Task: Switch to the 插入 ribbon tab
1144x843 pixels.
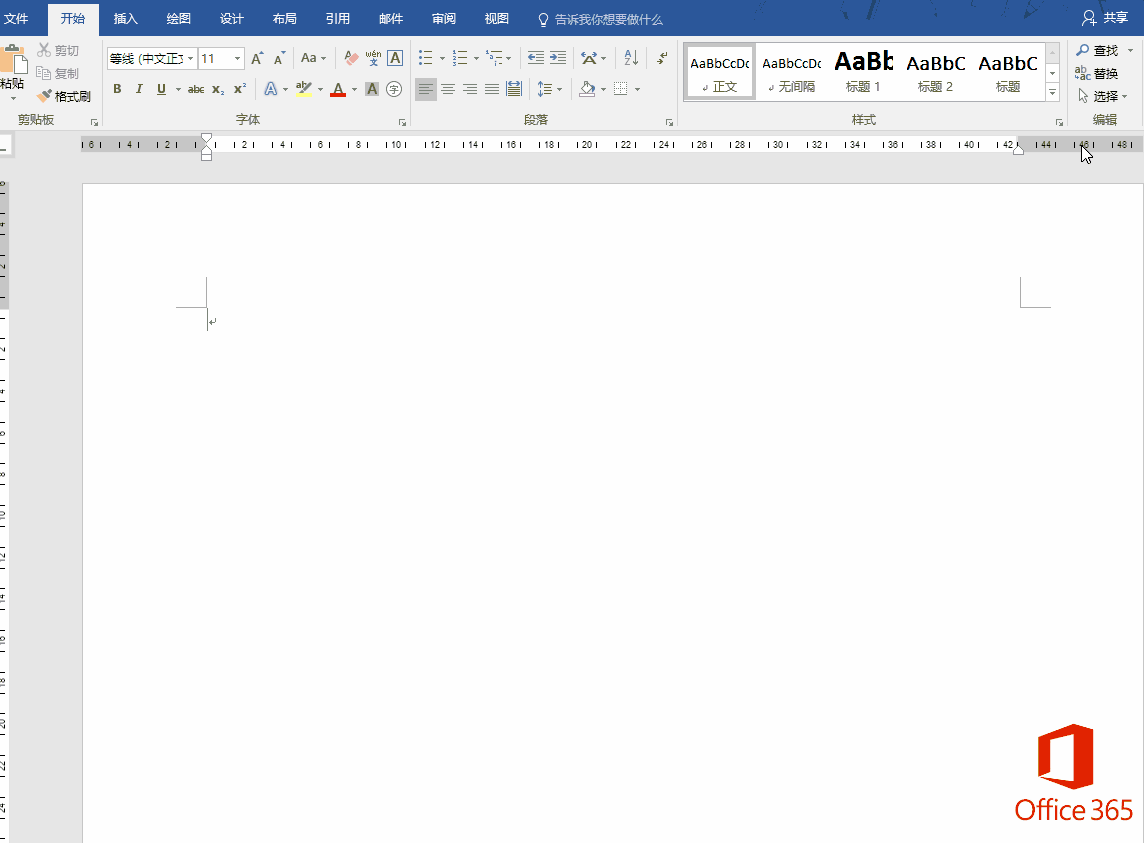Action: [126, 19]
